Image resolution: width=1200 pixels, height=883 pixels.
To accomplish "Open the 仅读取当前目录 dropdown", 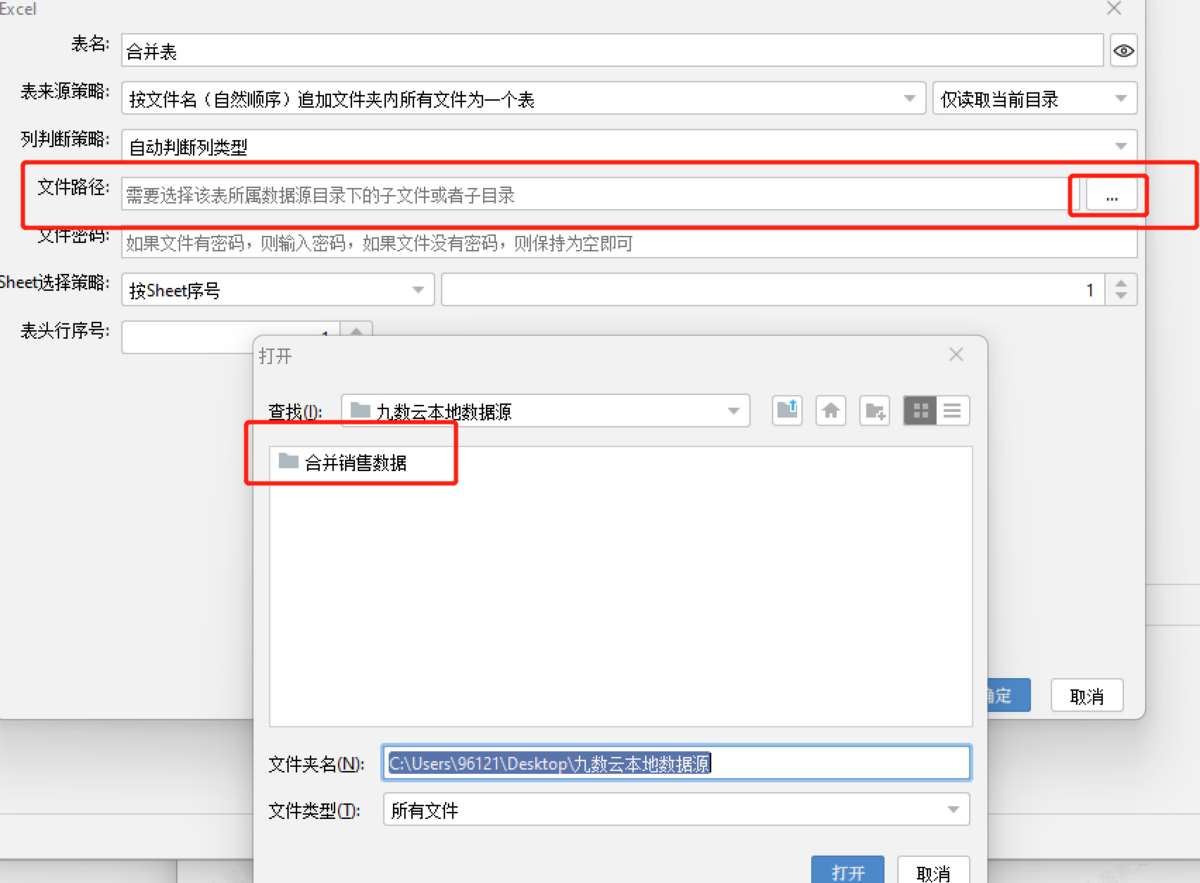I will click(1035, 99).
